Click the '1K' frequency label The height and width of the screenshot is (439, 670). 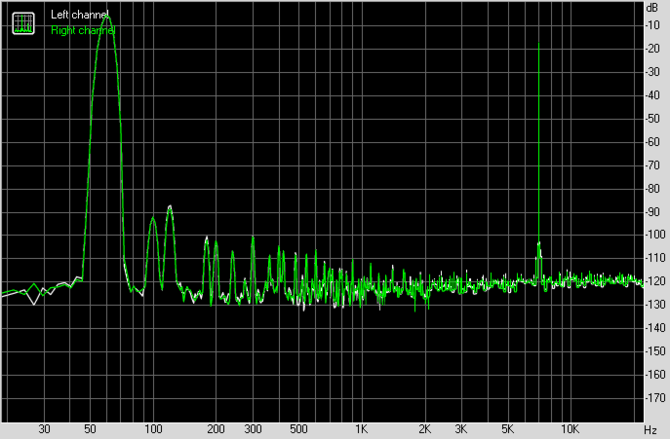pos(361,429)
